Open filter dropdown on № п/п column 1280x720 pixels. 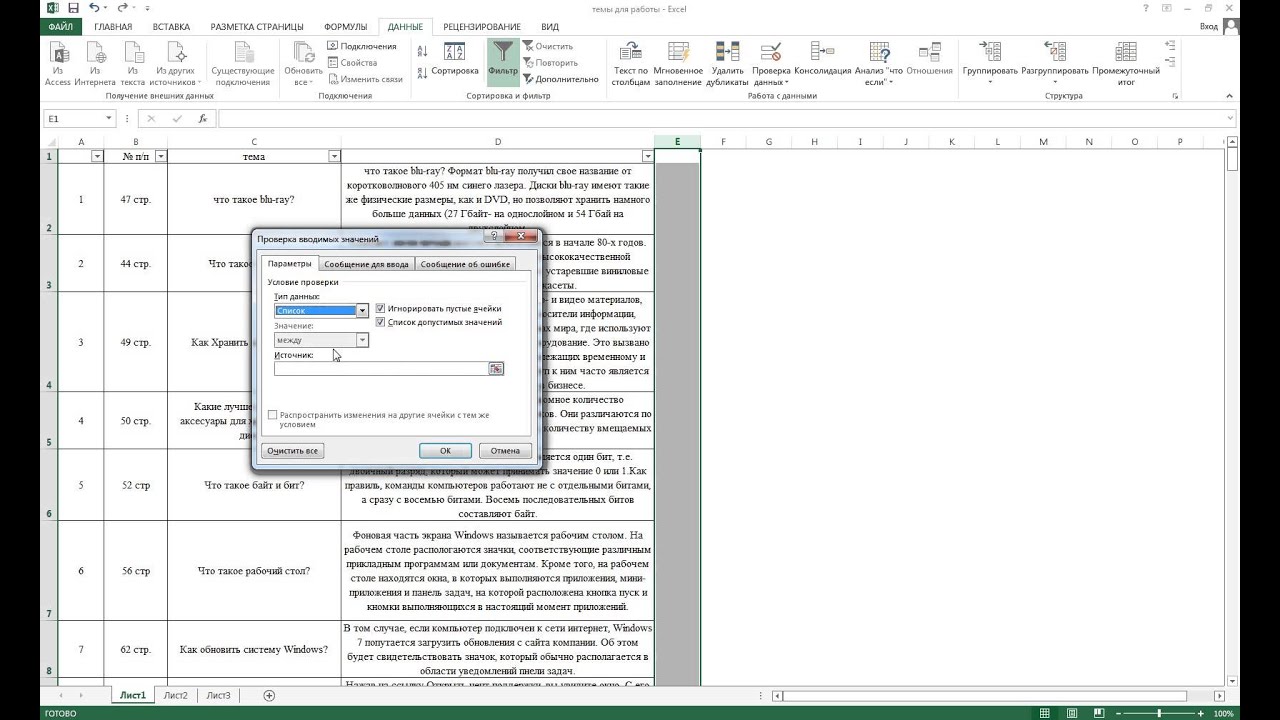[161, 157]
